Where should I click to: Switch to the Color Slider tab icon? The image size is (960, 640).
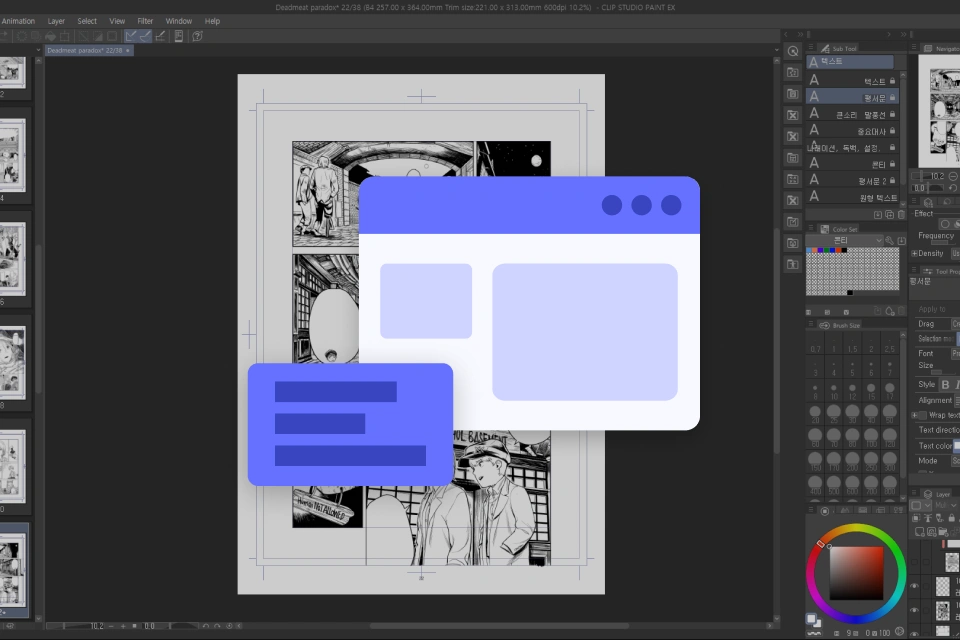click(845, 510)
